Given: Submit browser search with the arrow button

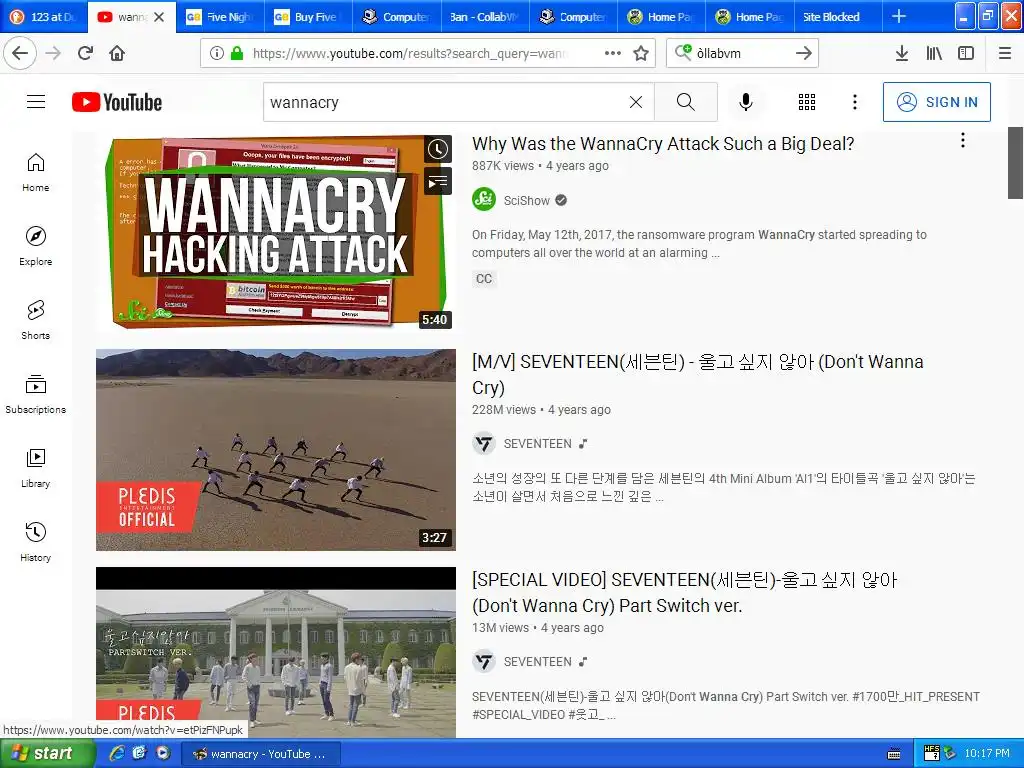Looking at the screenshot, I should coord(804,53).
